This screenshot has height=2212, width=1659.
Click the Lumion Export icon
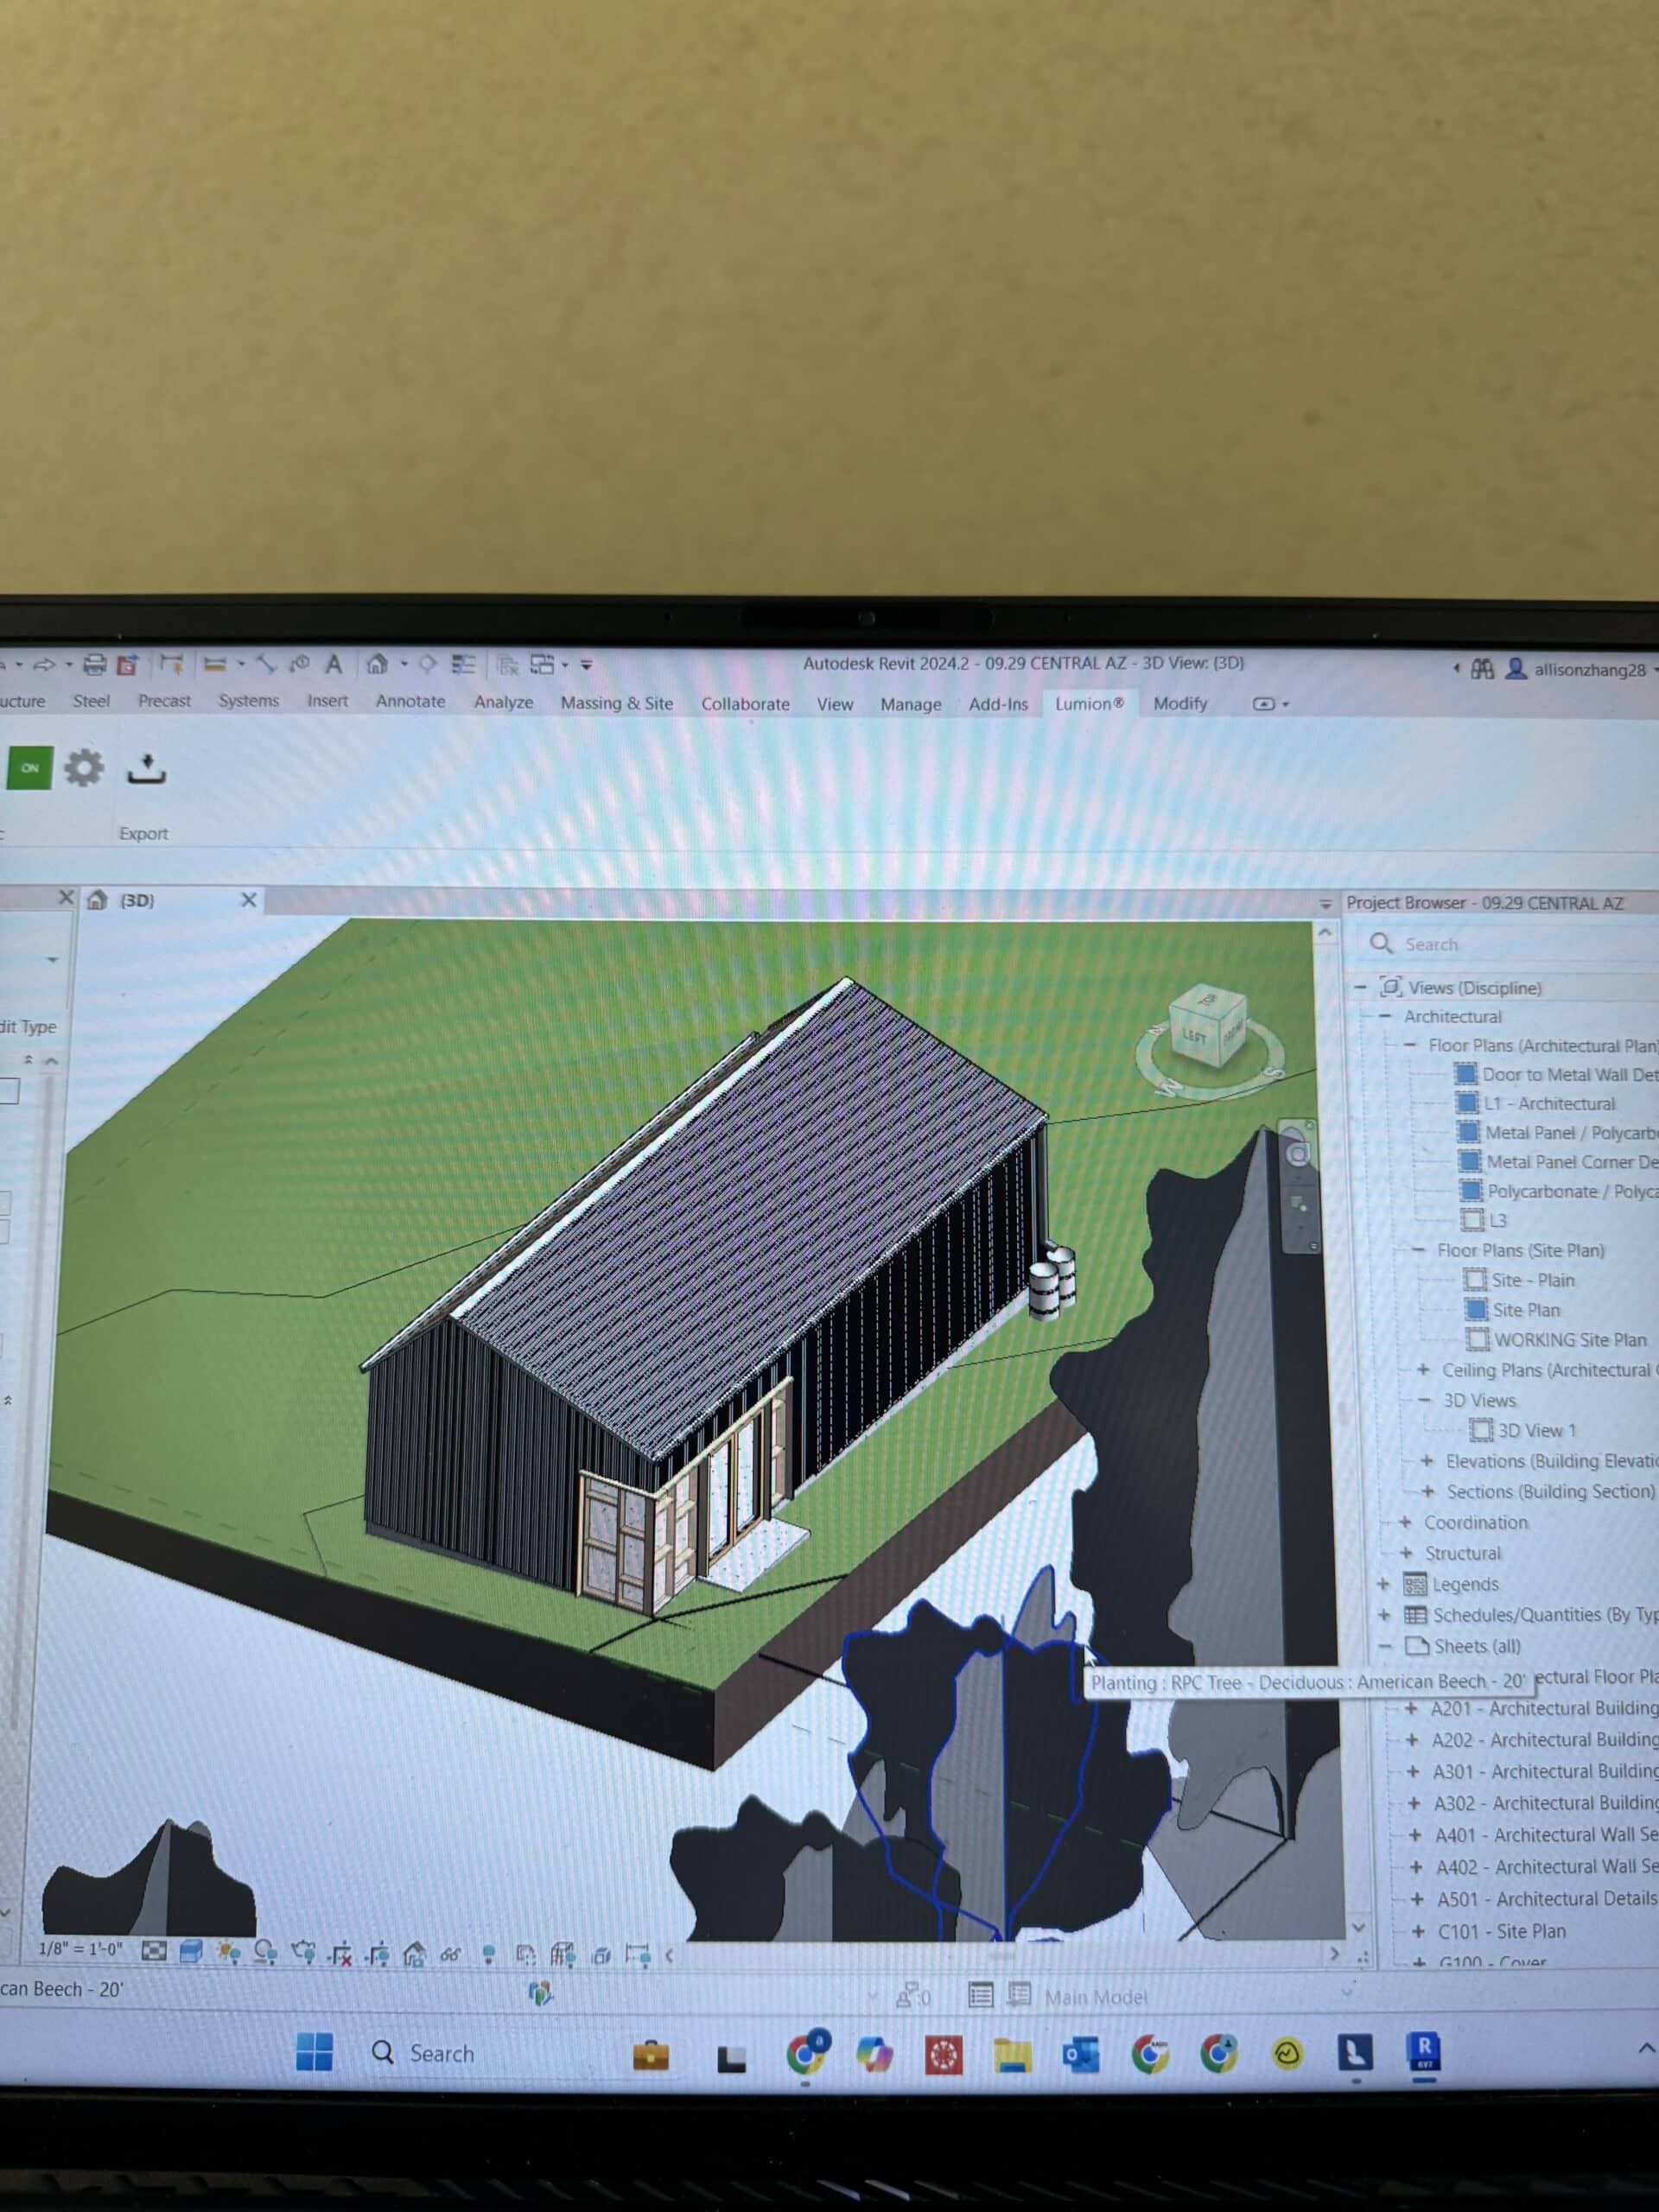[x=146, y=769]
